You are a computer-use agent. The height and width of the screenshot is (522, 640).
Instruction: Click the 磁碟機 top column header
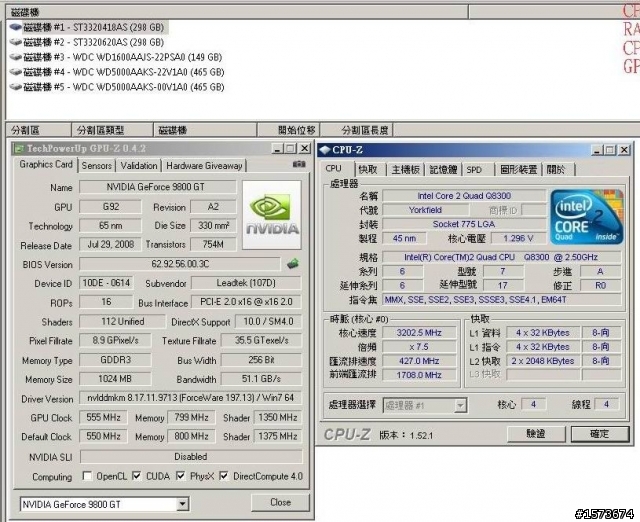[x=237, y=12]
